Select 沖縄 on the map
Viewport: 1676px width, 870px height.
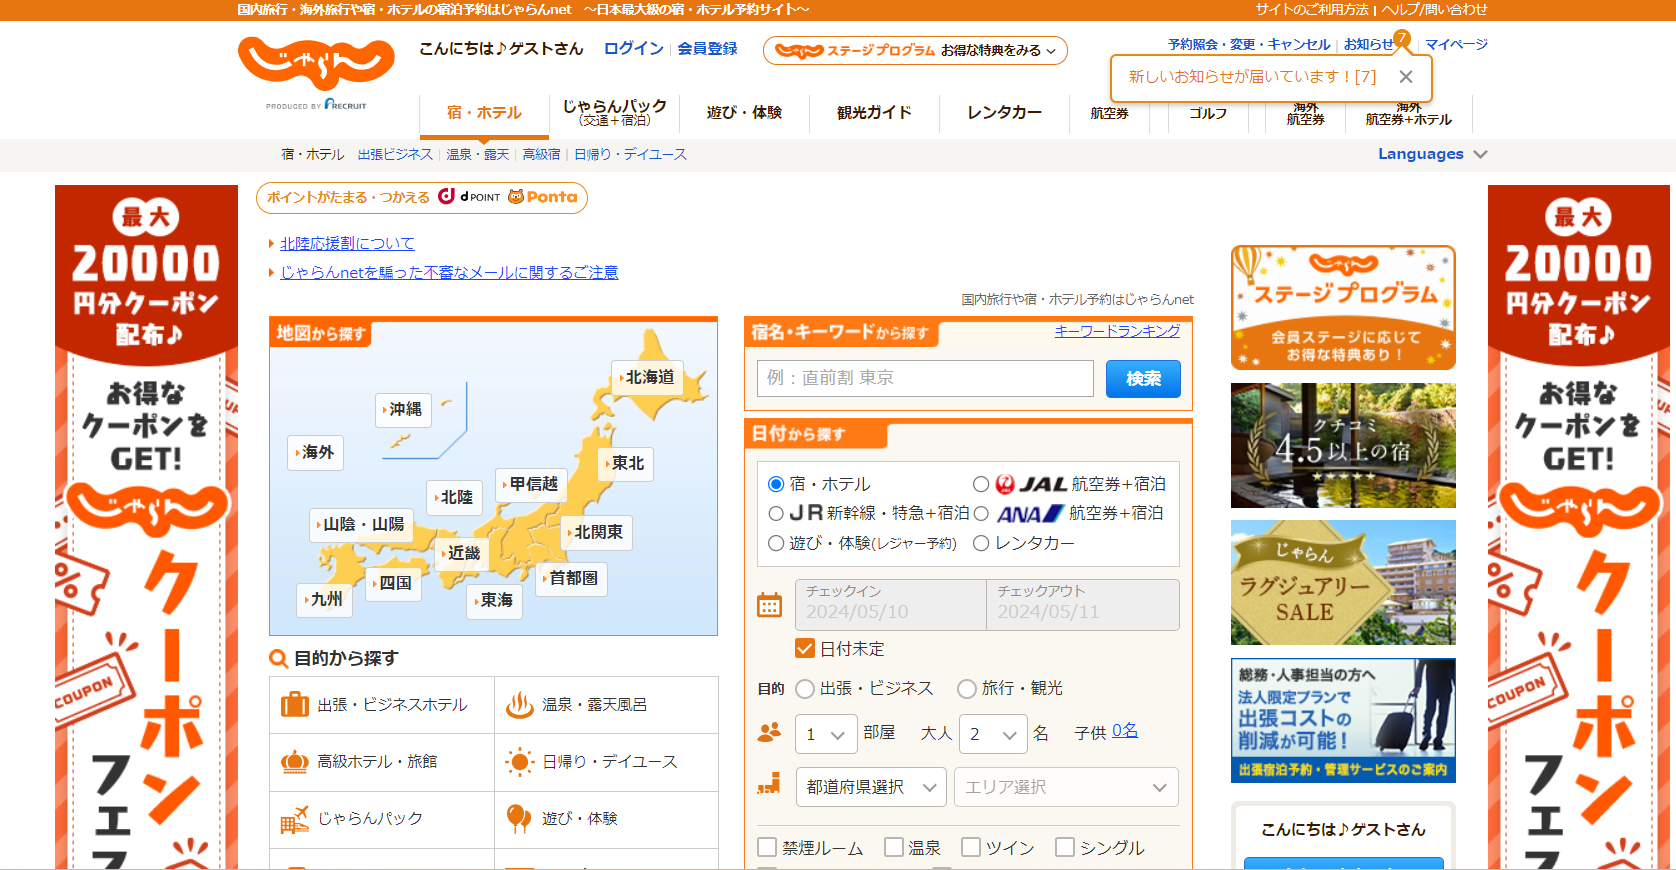point(403,409)
